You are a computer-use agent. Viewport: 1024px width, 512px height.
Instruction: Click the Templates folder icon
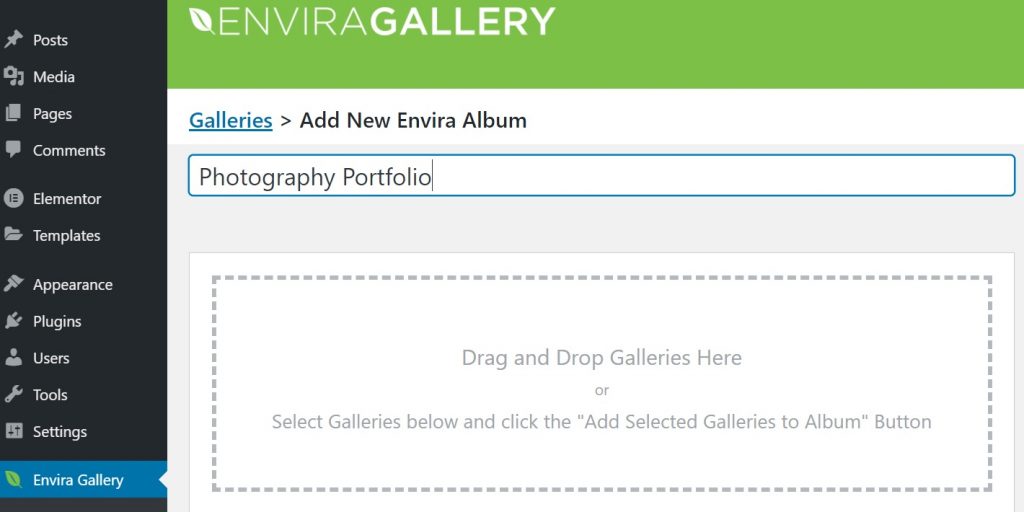tap(13, 234)
